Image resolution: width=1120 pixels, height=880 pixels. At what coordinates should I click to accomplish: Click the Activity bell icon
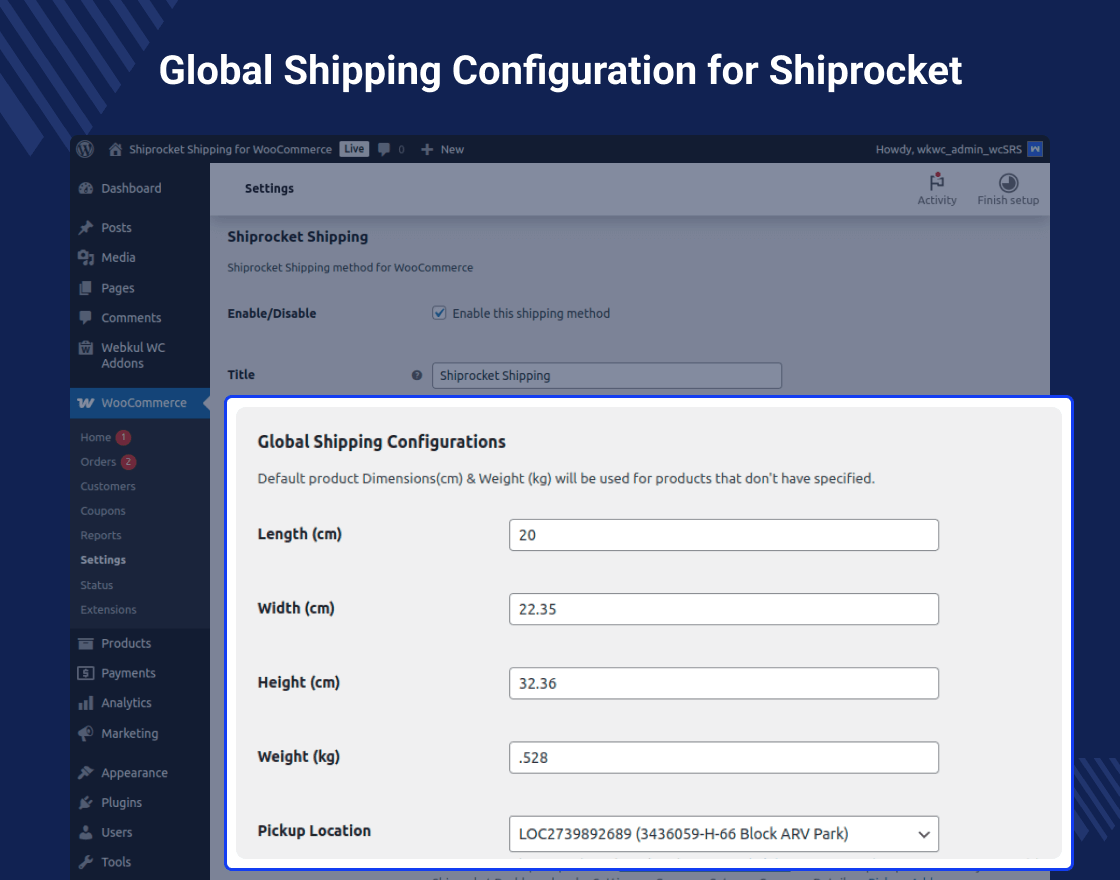coord(936,183)
